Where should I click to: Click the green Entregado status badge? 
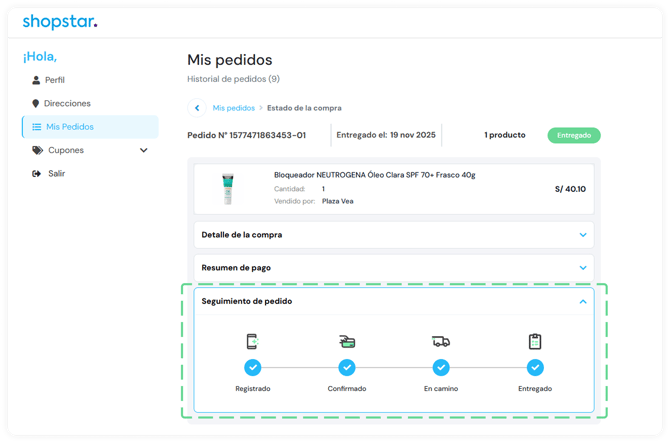(x=574, y=135)
